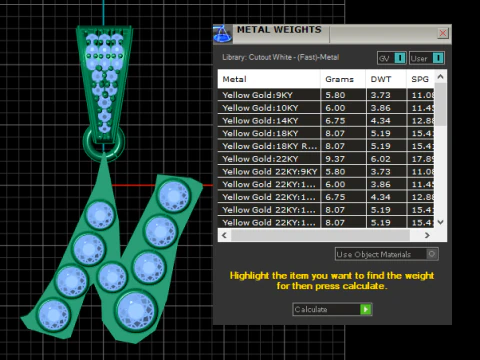The image size is (480, 360).
Task: Toggle the GV switch
Action: [400, 58]
